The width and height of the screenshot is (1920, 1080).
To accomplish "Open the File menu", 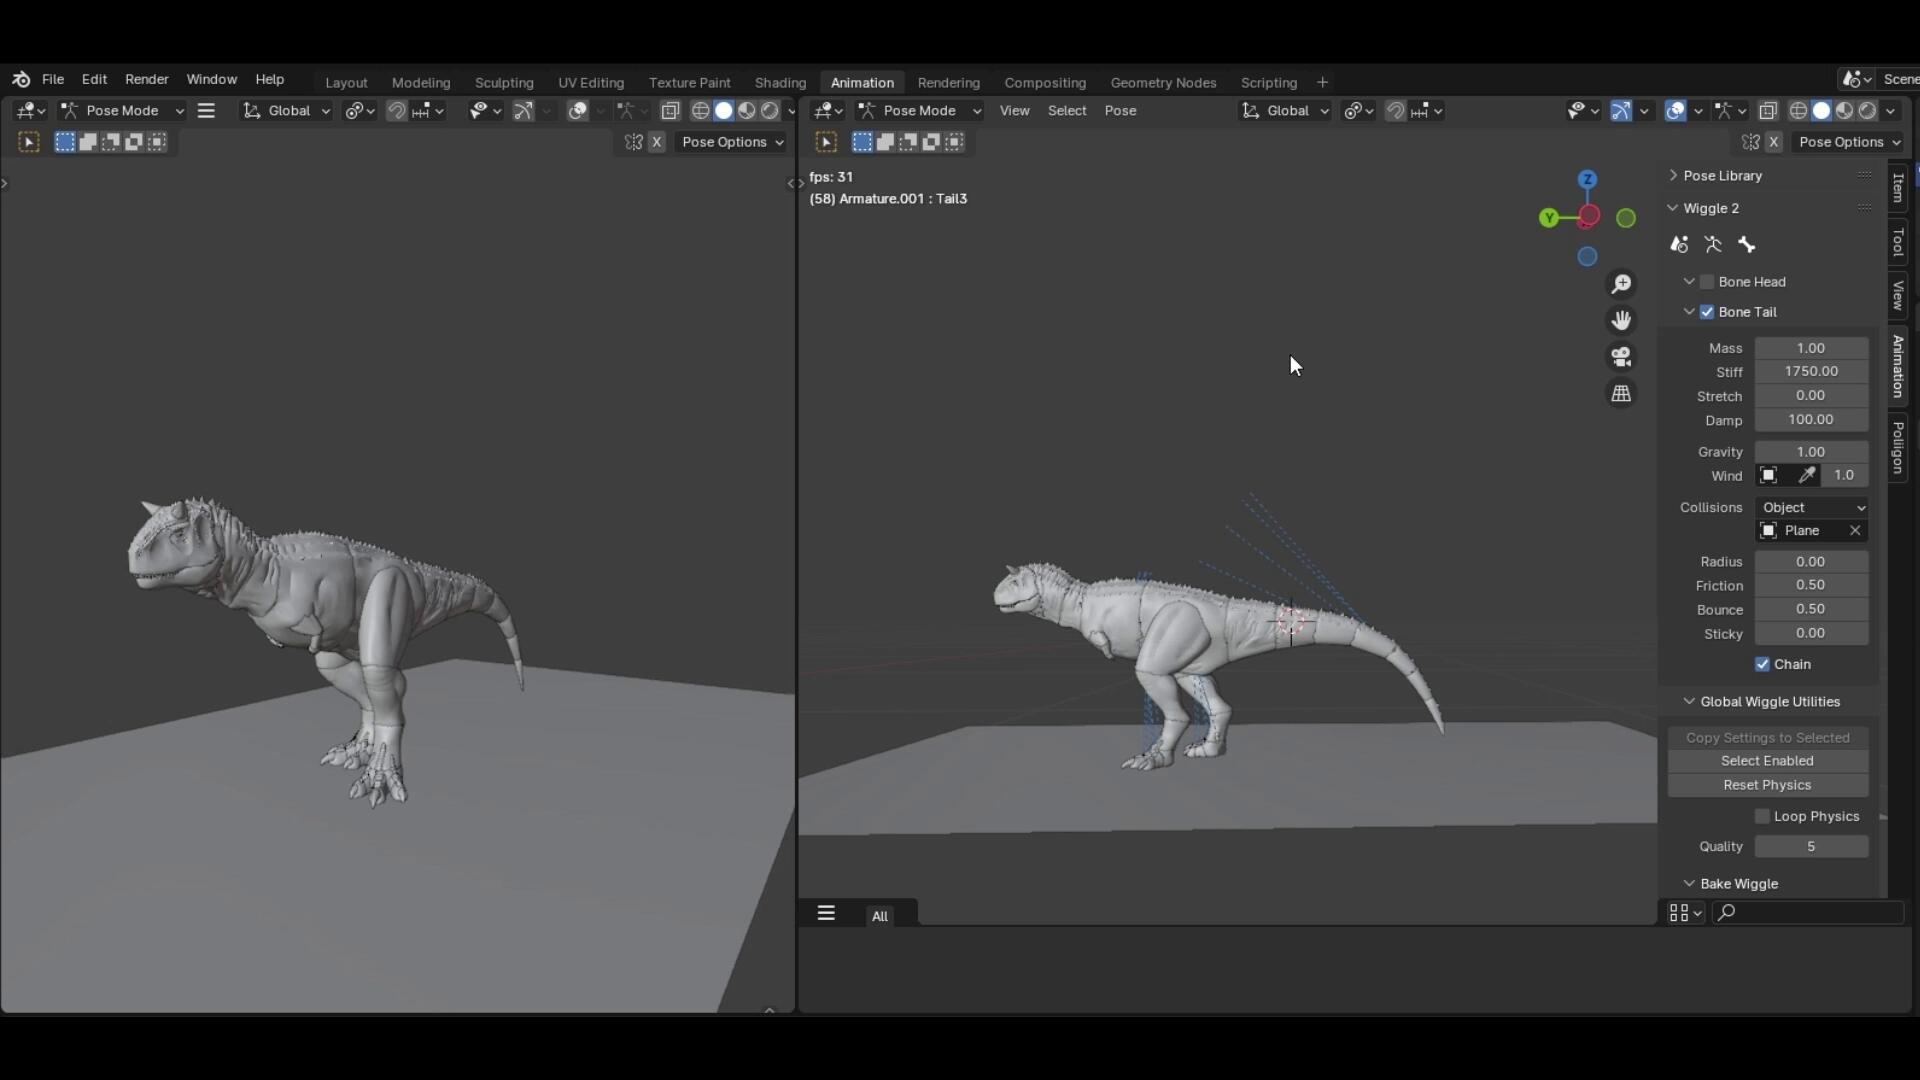I will pos(53,79).
